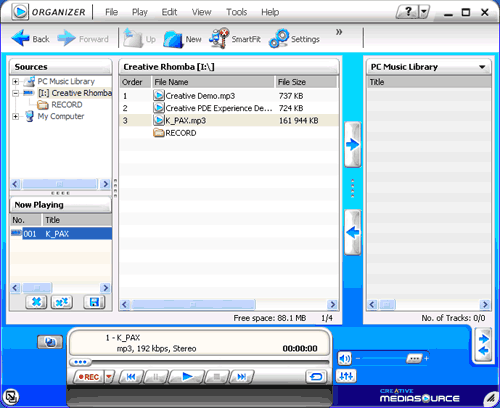Click the REC record button

[x=89, y=377]
